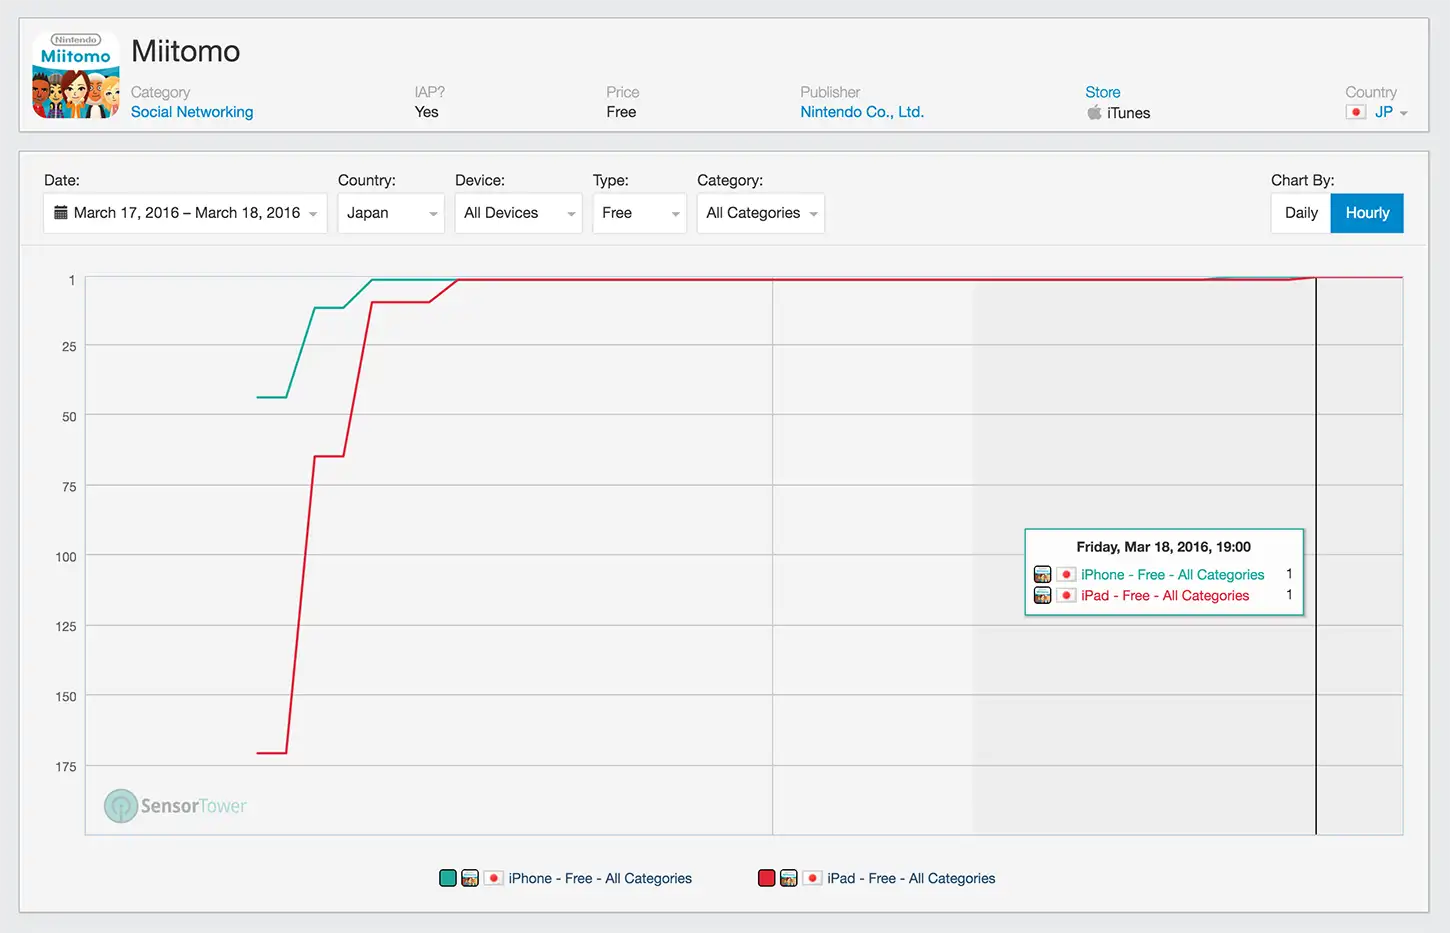Switch chart to Daily view
Viewport: 1450px width, 933px height.
click(1301, 213)
